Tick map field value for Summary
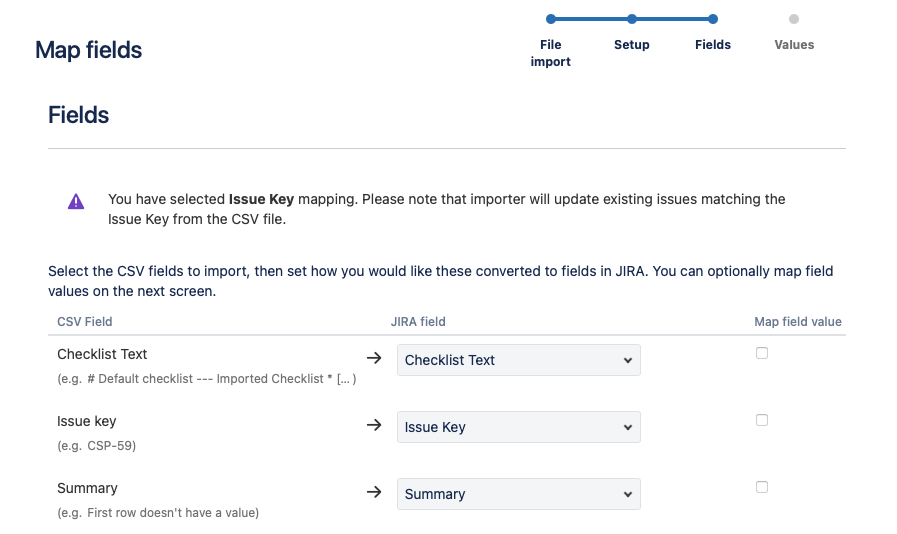 (762, 487)
